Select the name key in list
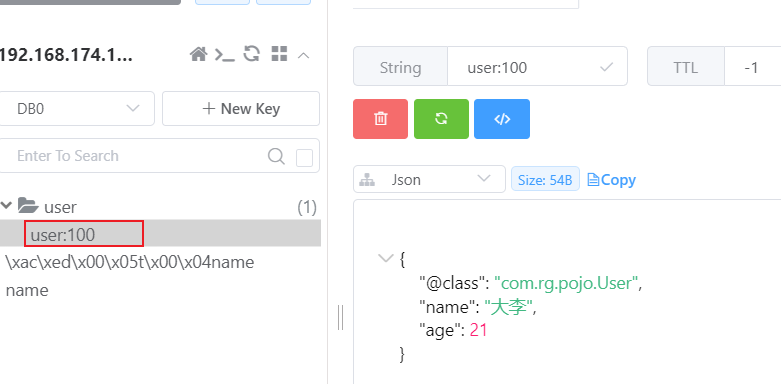 pyautogui.click(x=27, y=290)
